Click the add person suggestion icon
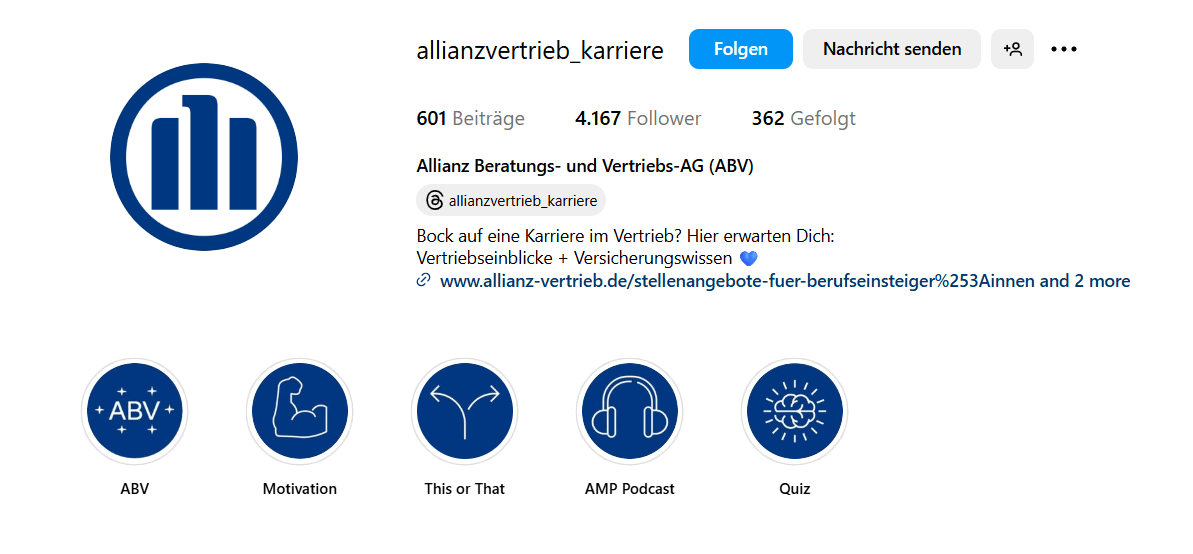This screenshot has width=1193, height=554. [x=1012, y=49]
